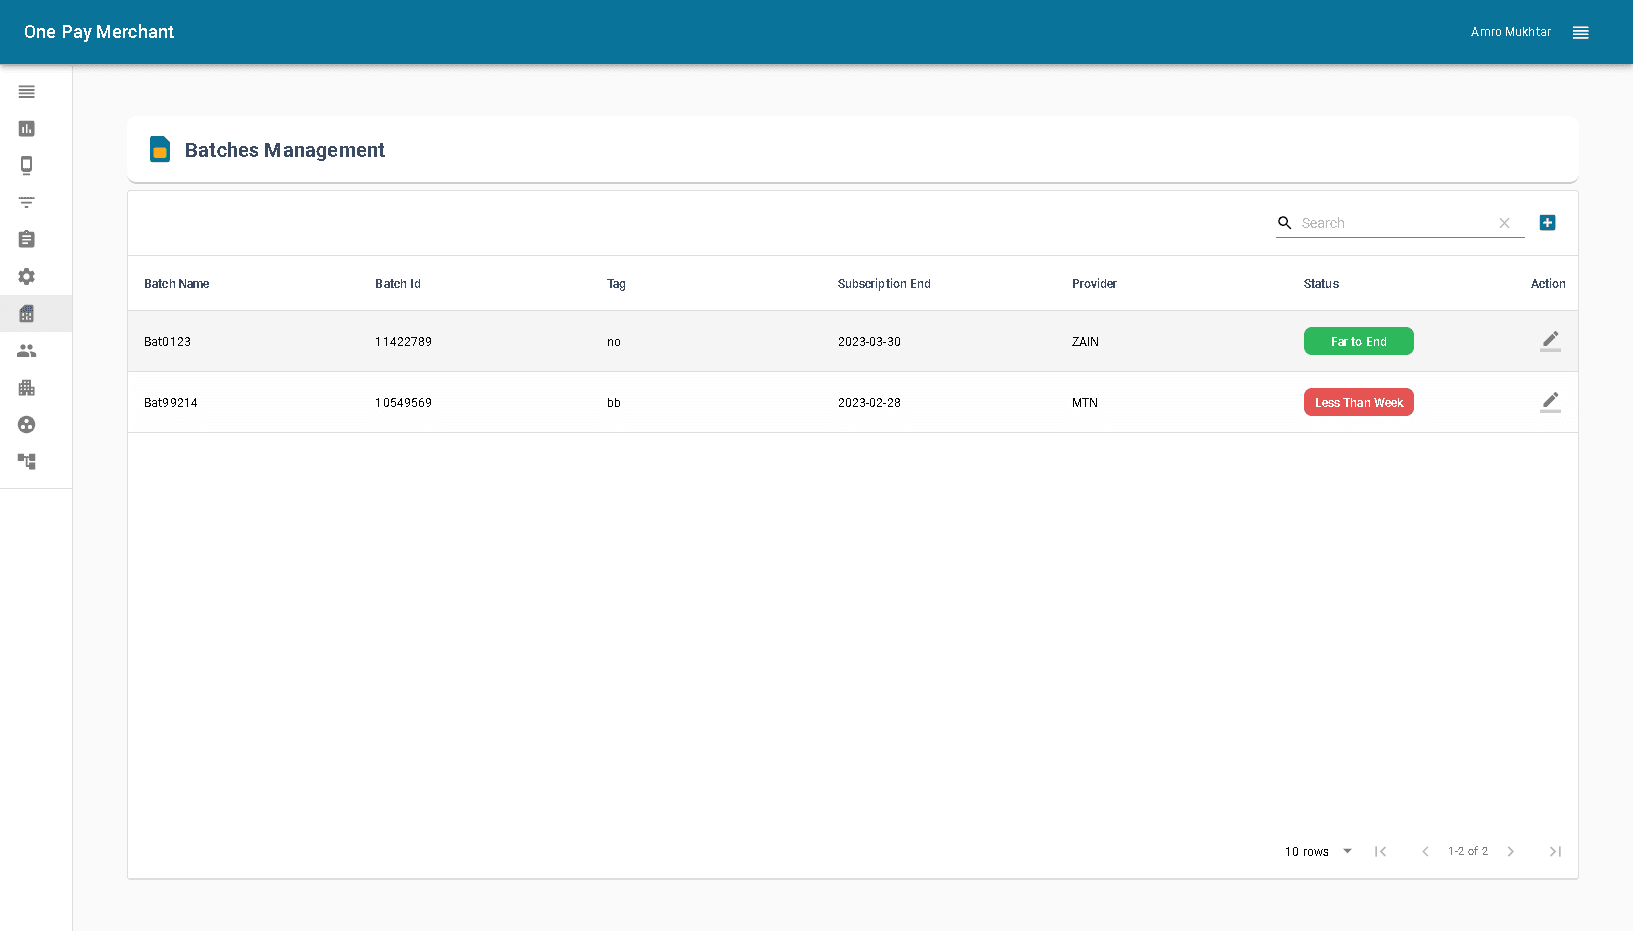Go to next page with chevron arrow
This screenshot has height=931, width=1633.
(x=1510, y=851)
